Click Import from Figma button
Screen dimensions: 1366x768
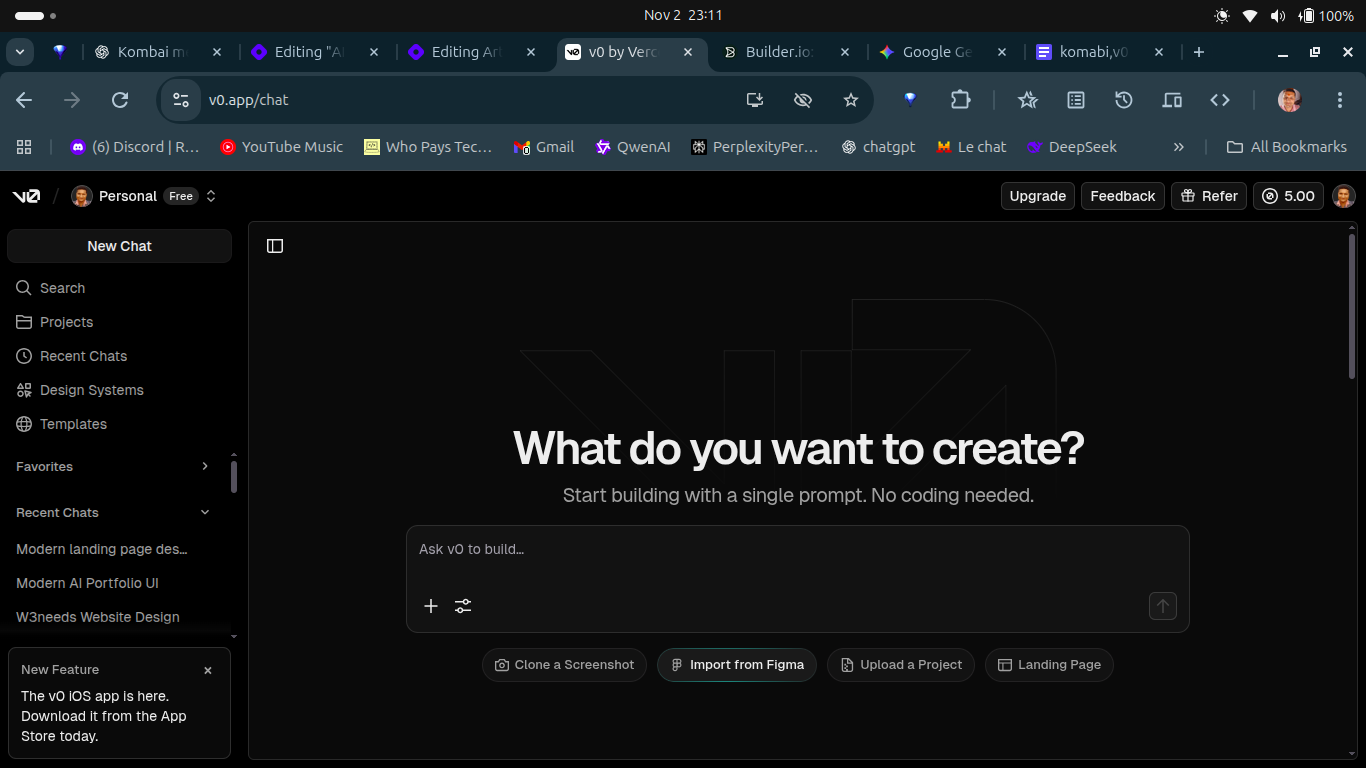737,665
